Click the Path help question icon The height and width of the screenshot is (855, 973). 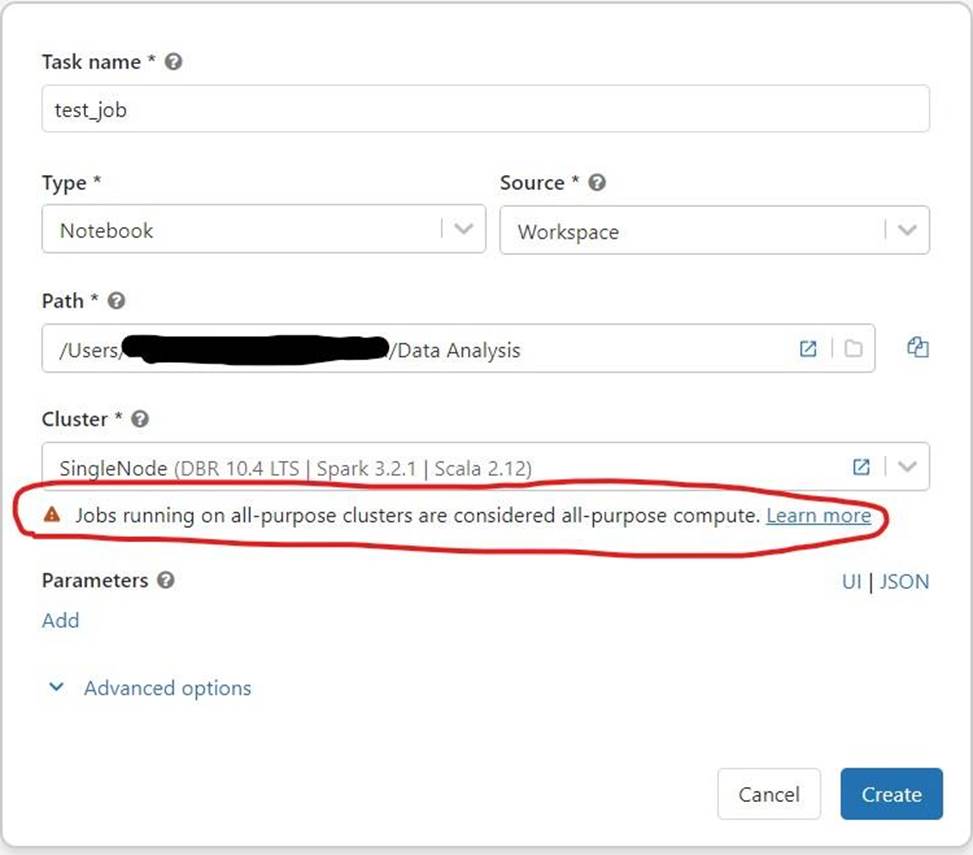pyautogui.click(x=117, y=301)
